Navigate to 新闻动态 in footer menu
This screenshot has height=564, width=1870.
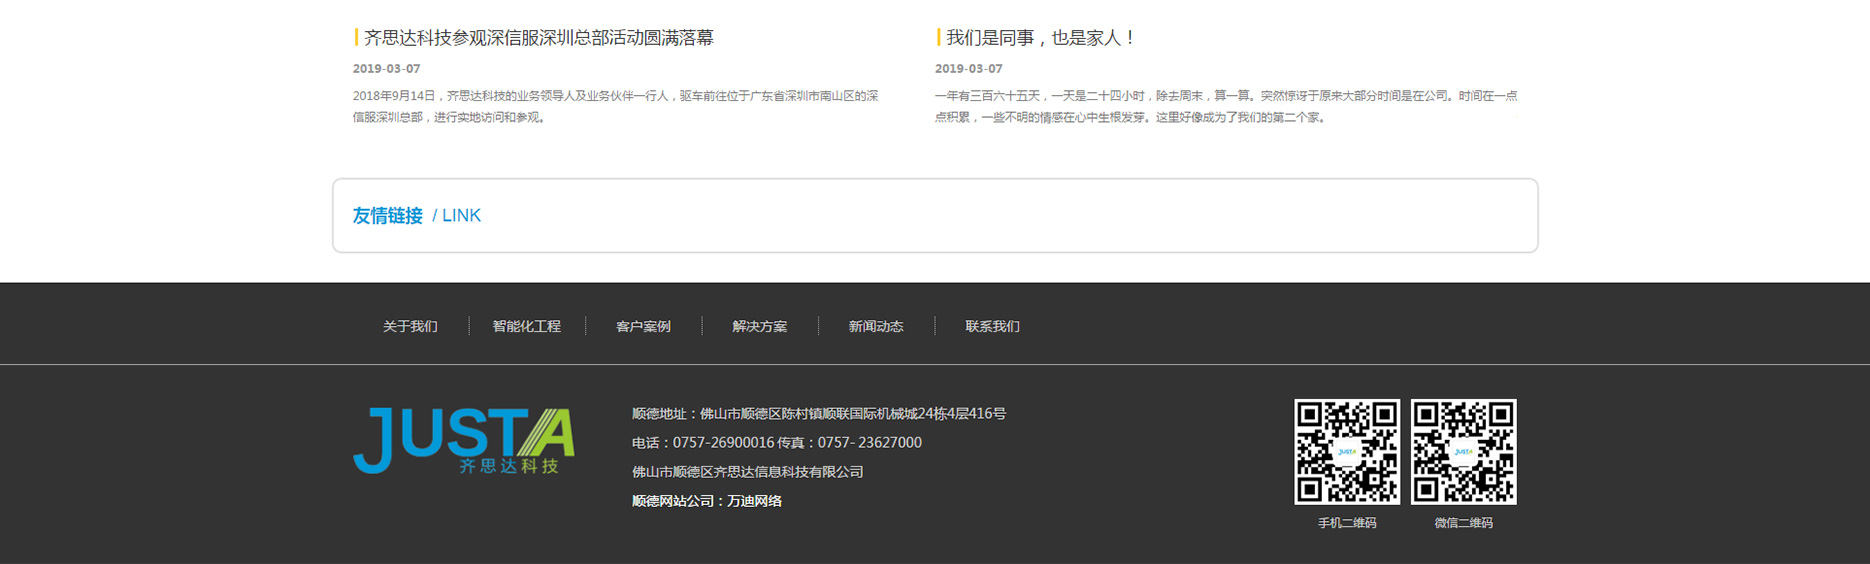tap(876, 326)
